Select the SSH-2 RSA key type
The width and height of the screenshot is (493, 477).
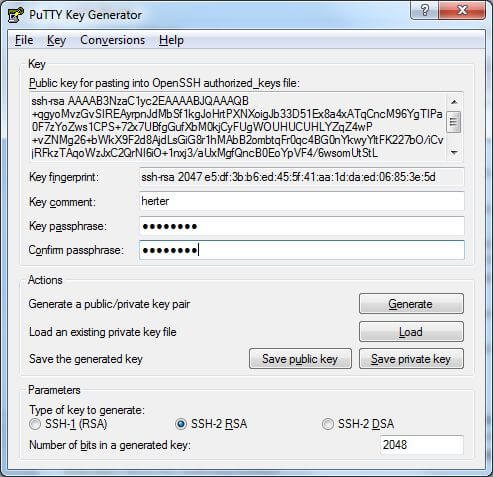(181, 424)
